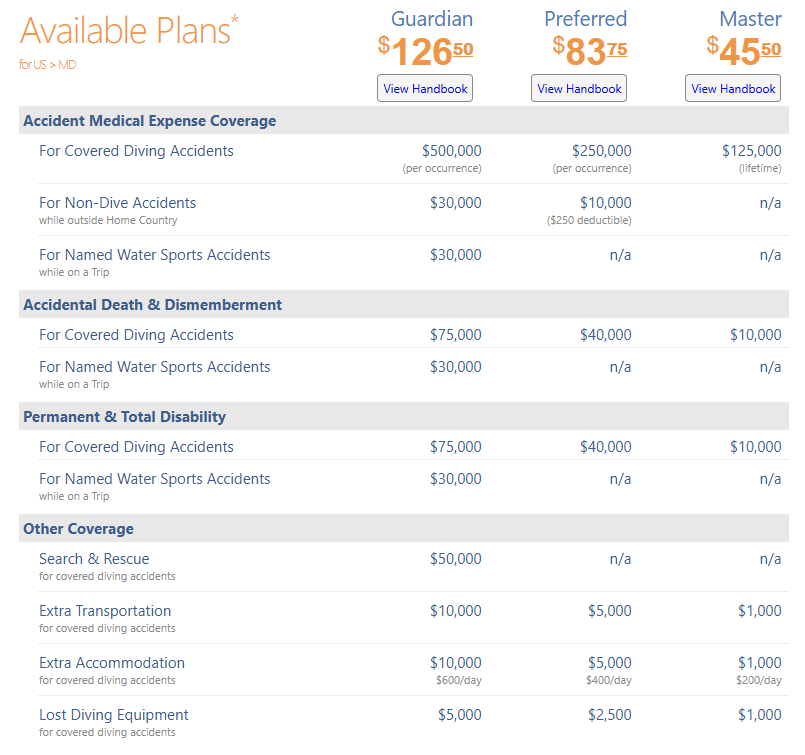Select the $250,000 Preferred diving accident value
This screenshot has height=755, width=805.
[x=601, y=150]
